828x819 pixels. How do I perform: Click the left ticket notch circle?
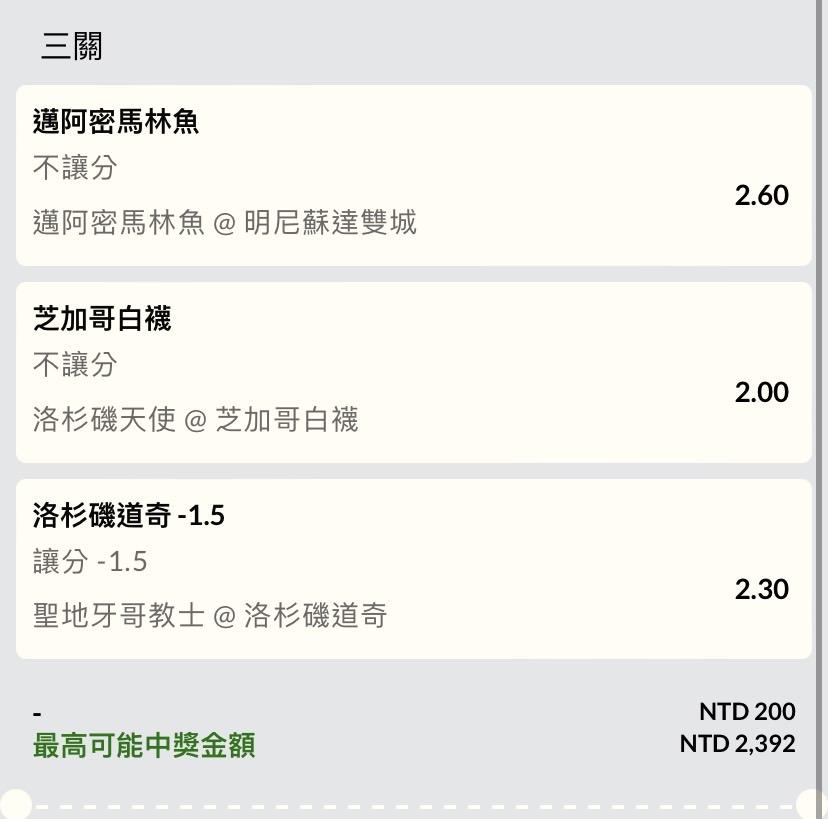[x=15, y=805]
